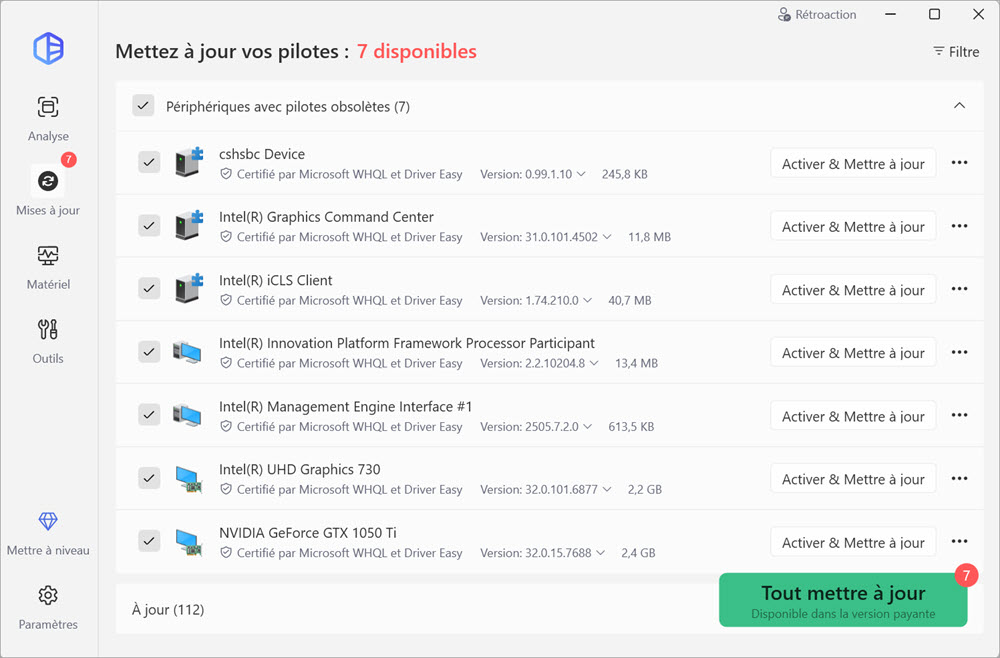Click the Intel UHD driver size "2,2 GB"
1000x658 pixels.
[645, 490]
